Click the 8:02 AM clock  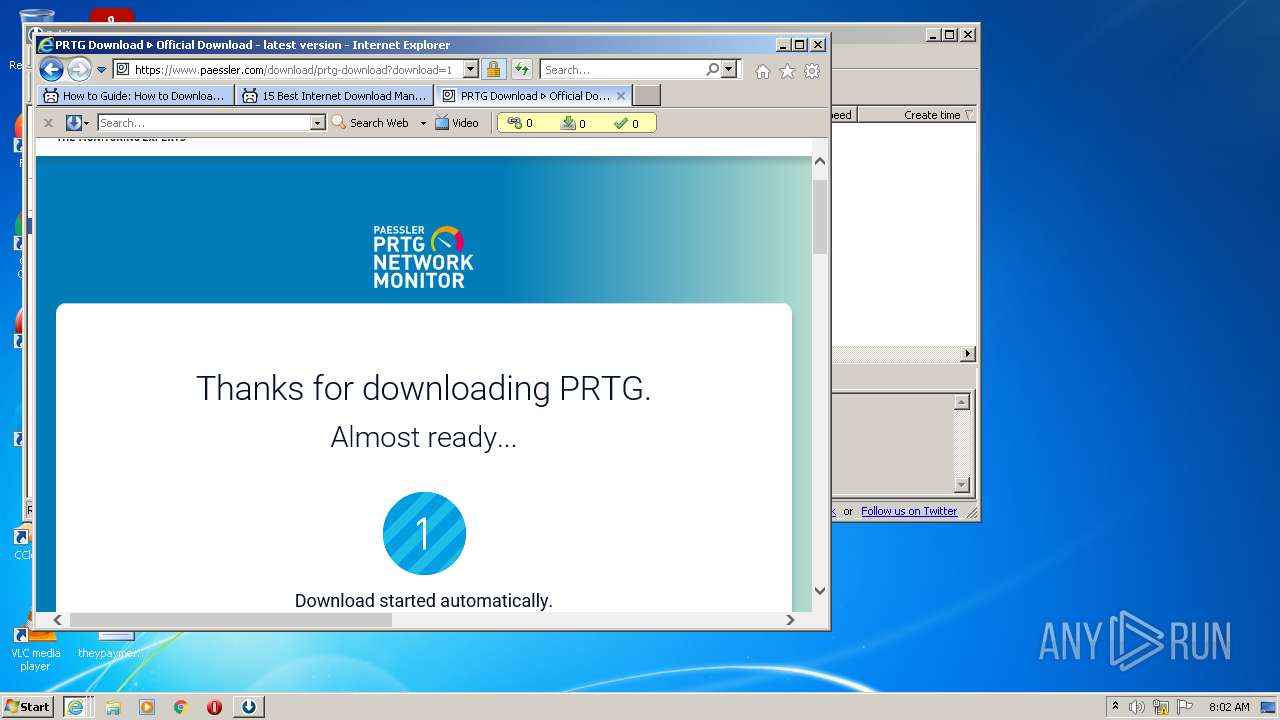tap(1229, 707)
